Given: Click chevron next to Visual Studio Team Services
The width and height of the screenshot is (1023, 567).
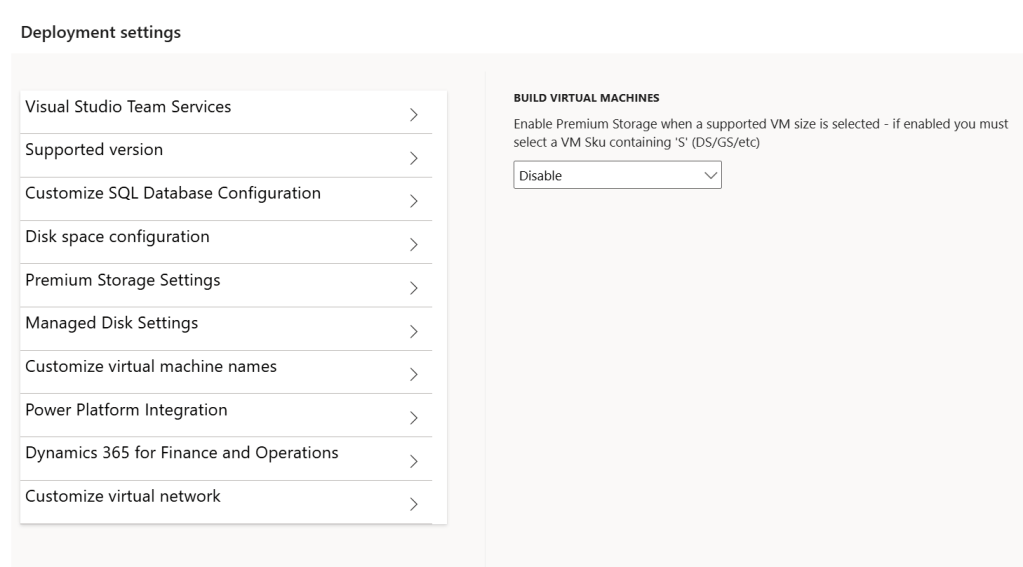Looking at the screenshot, I should 413,115.
